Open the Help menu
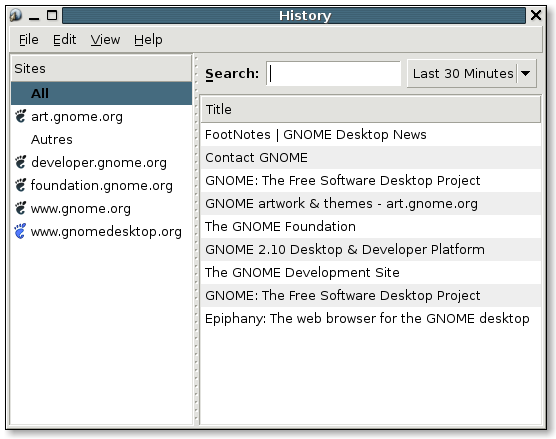 click(148, 39)
